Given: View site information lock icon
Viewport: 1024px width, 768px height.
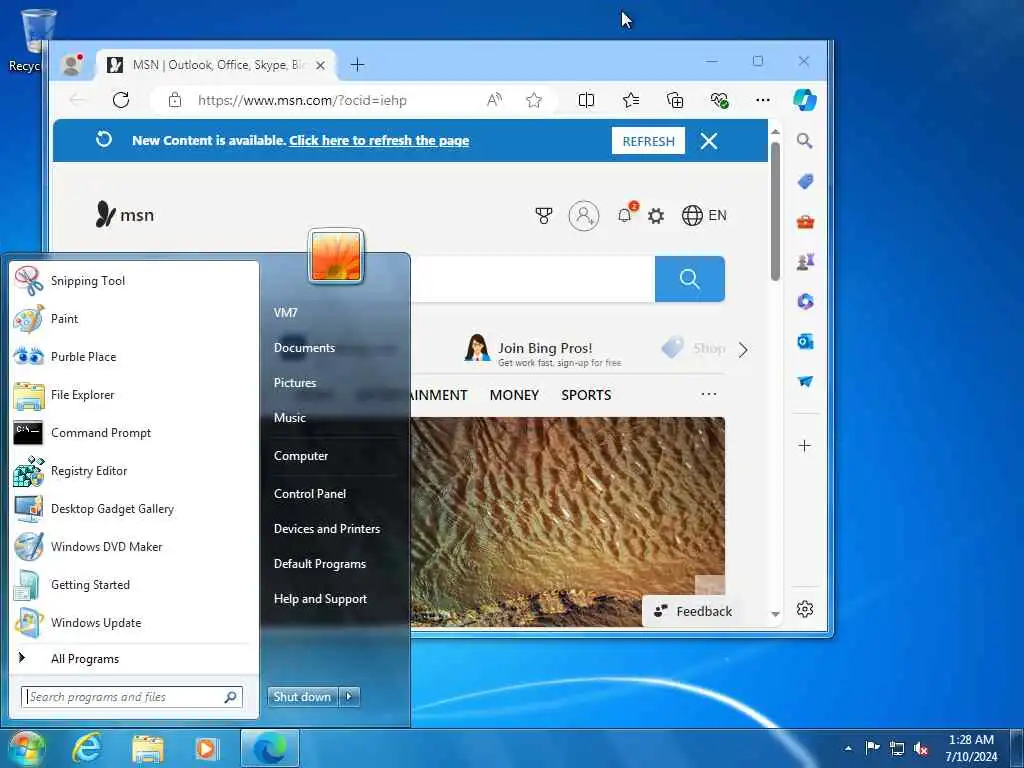Looking at the screenshot, I should point(174,100).
